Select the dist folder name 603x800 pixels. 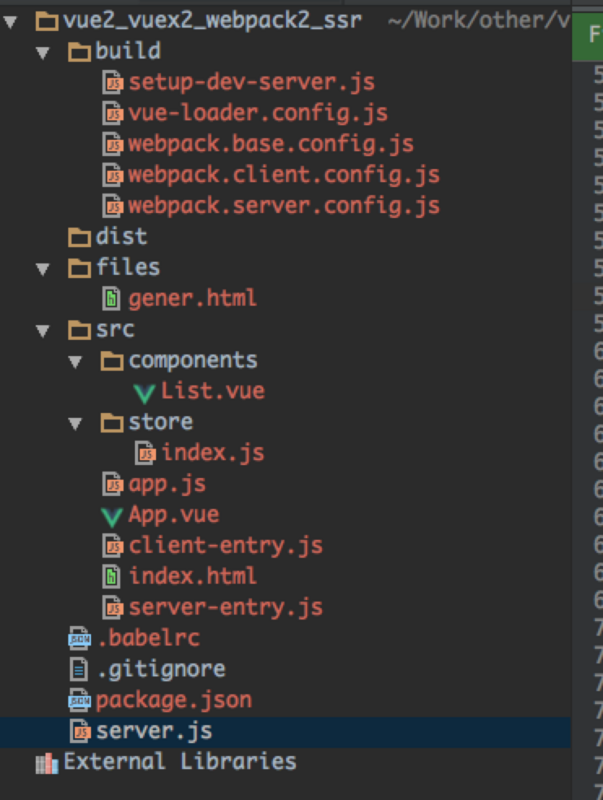click(121, 237)
